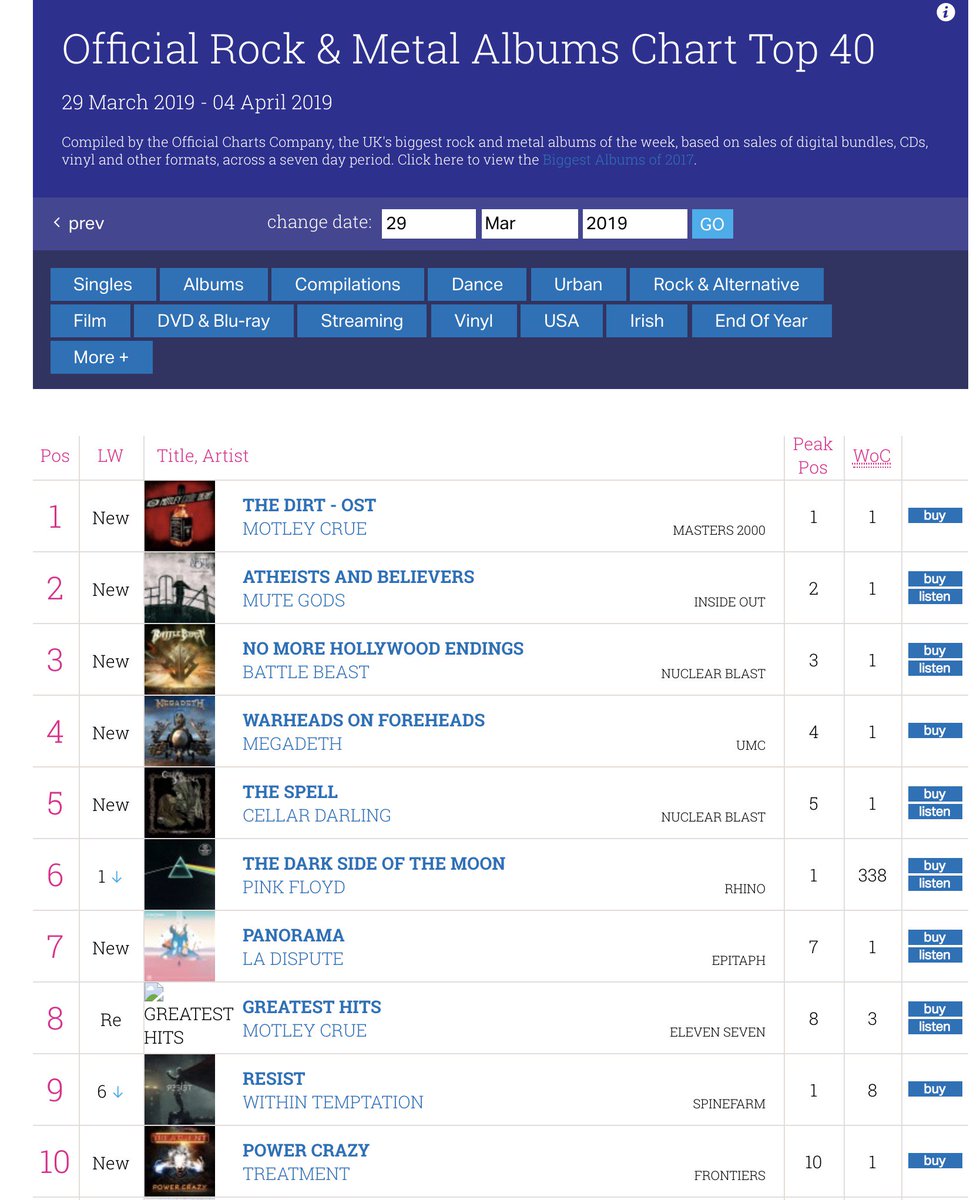The height and width of the screenshot is (1200, 980).
Task: Click the broken Greatest Hits cover image
Action: (188, 1015)
